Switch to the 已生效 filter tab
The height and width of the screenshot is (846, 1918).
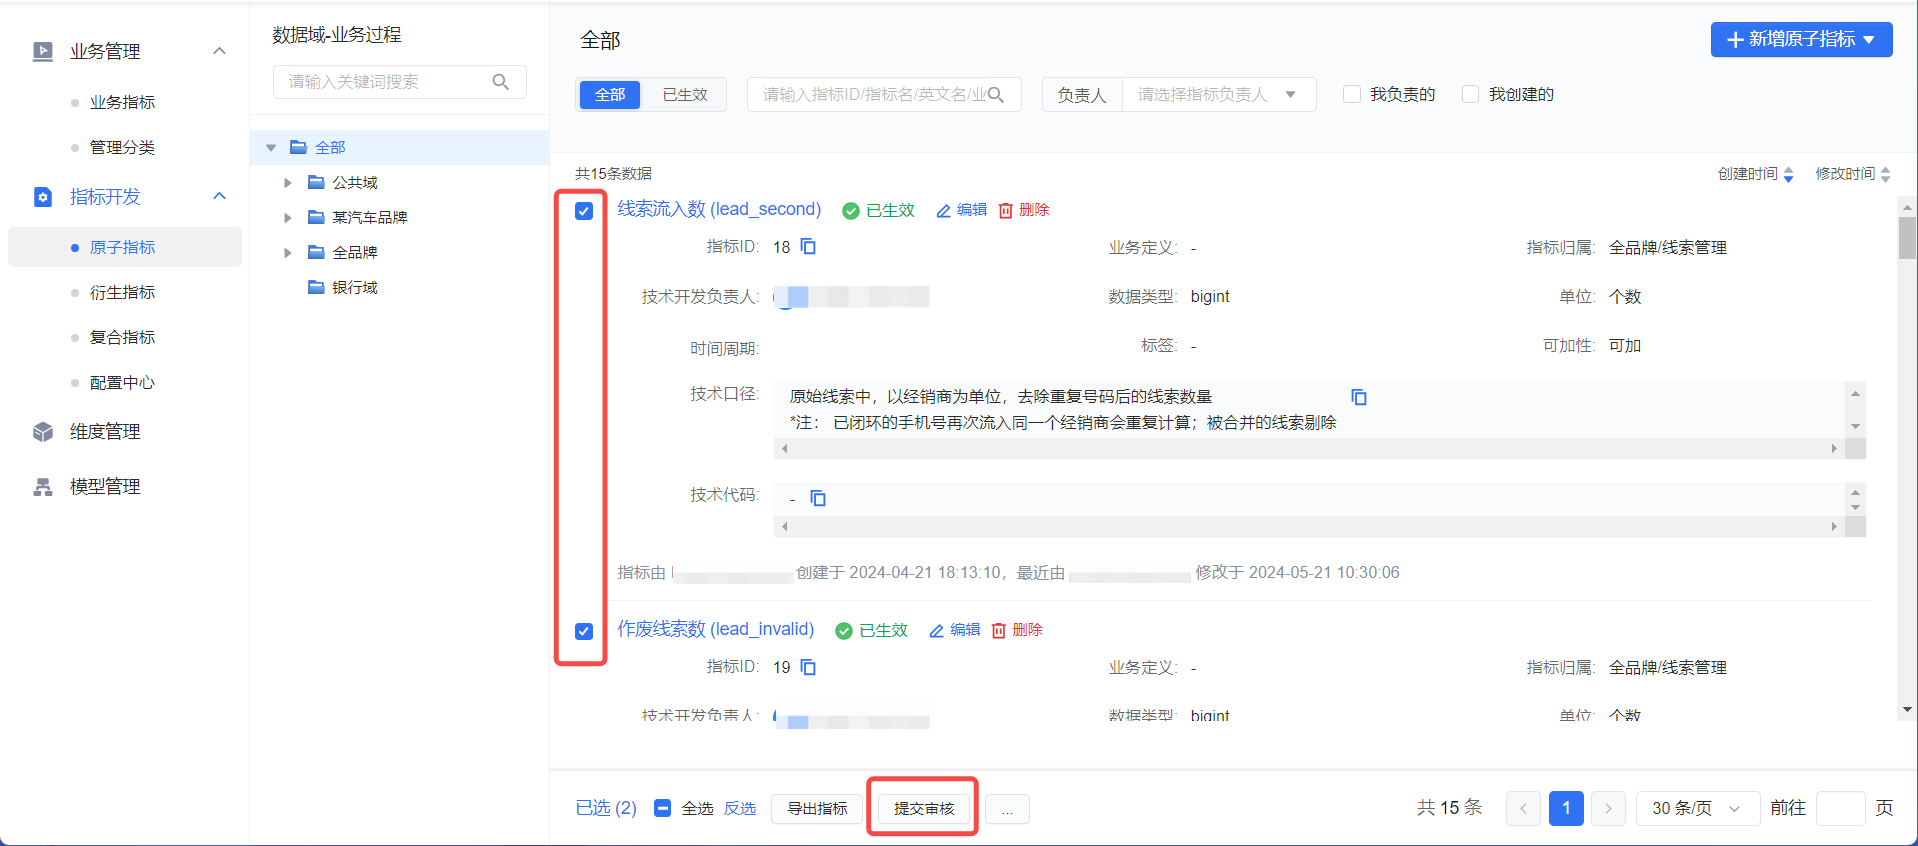[685, 95]
